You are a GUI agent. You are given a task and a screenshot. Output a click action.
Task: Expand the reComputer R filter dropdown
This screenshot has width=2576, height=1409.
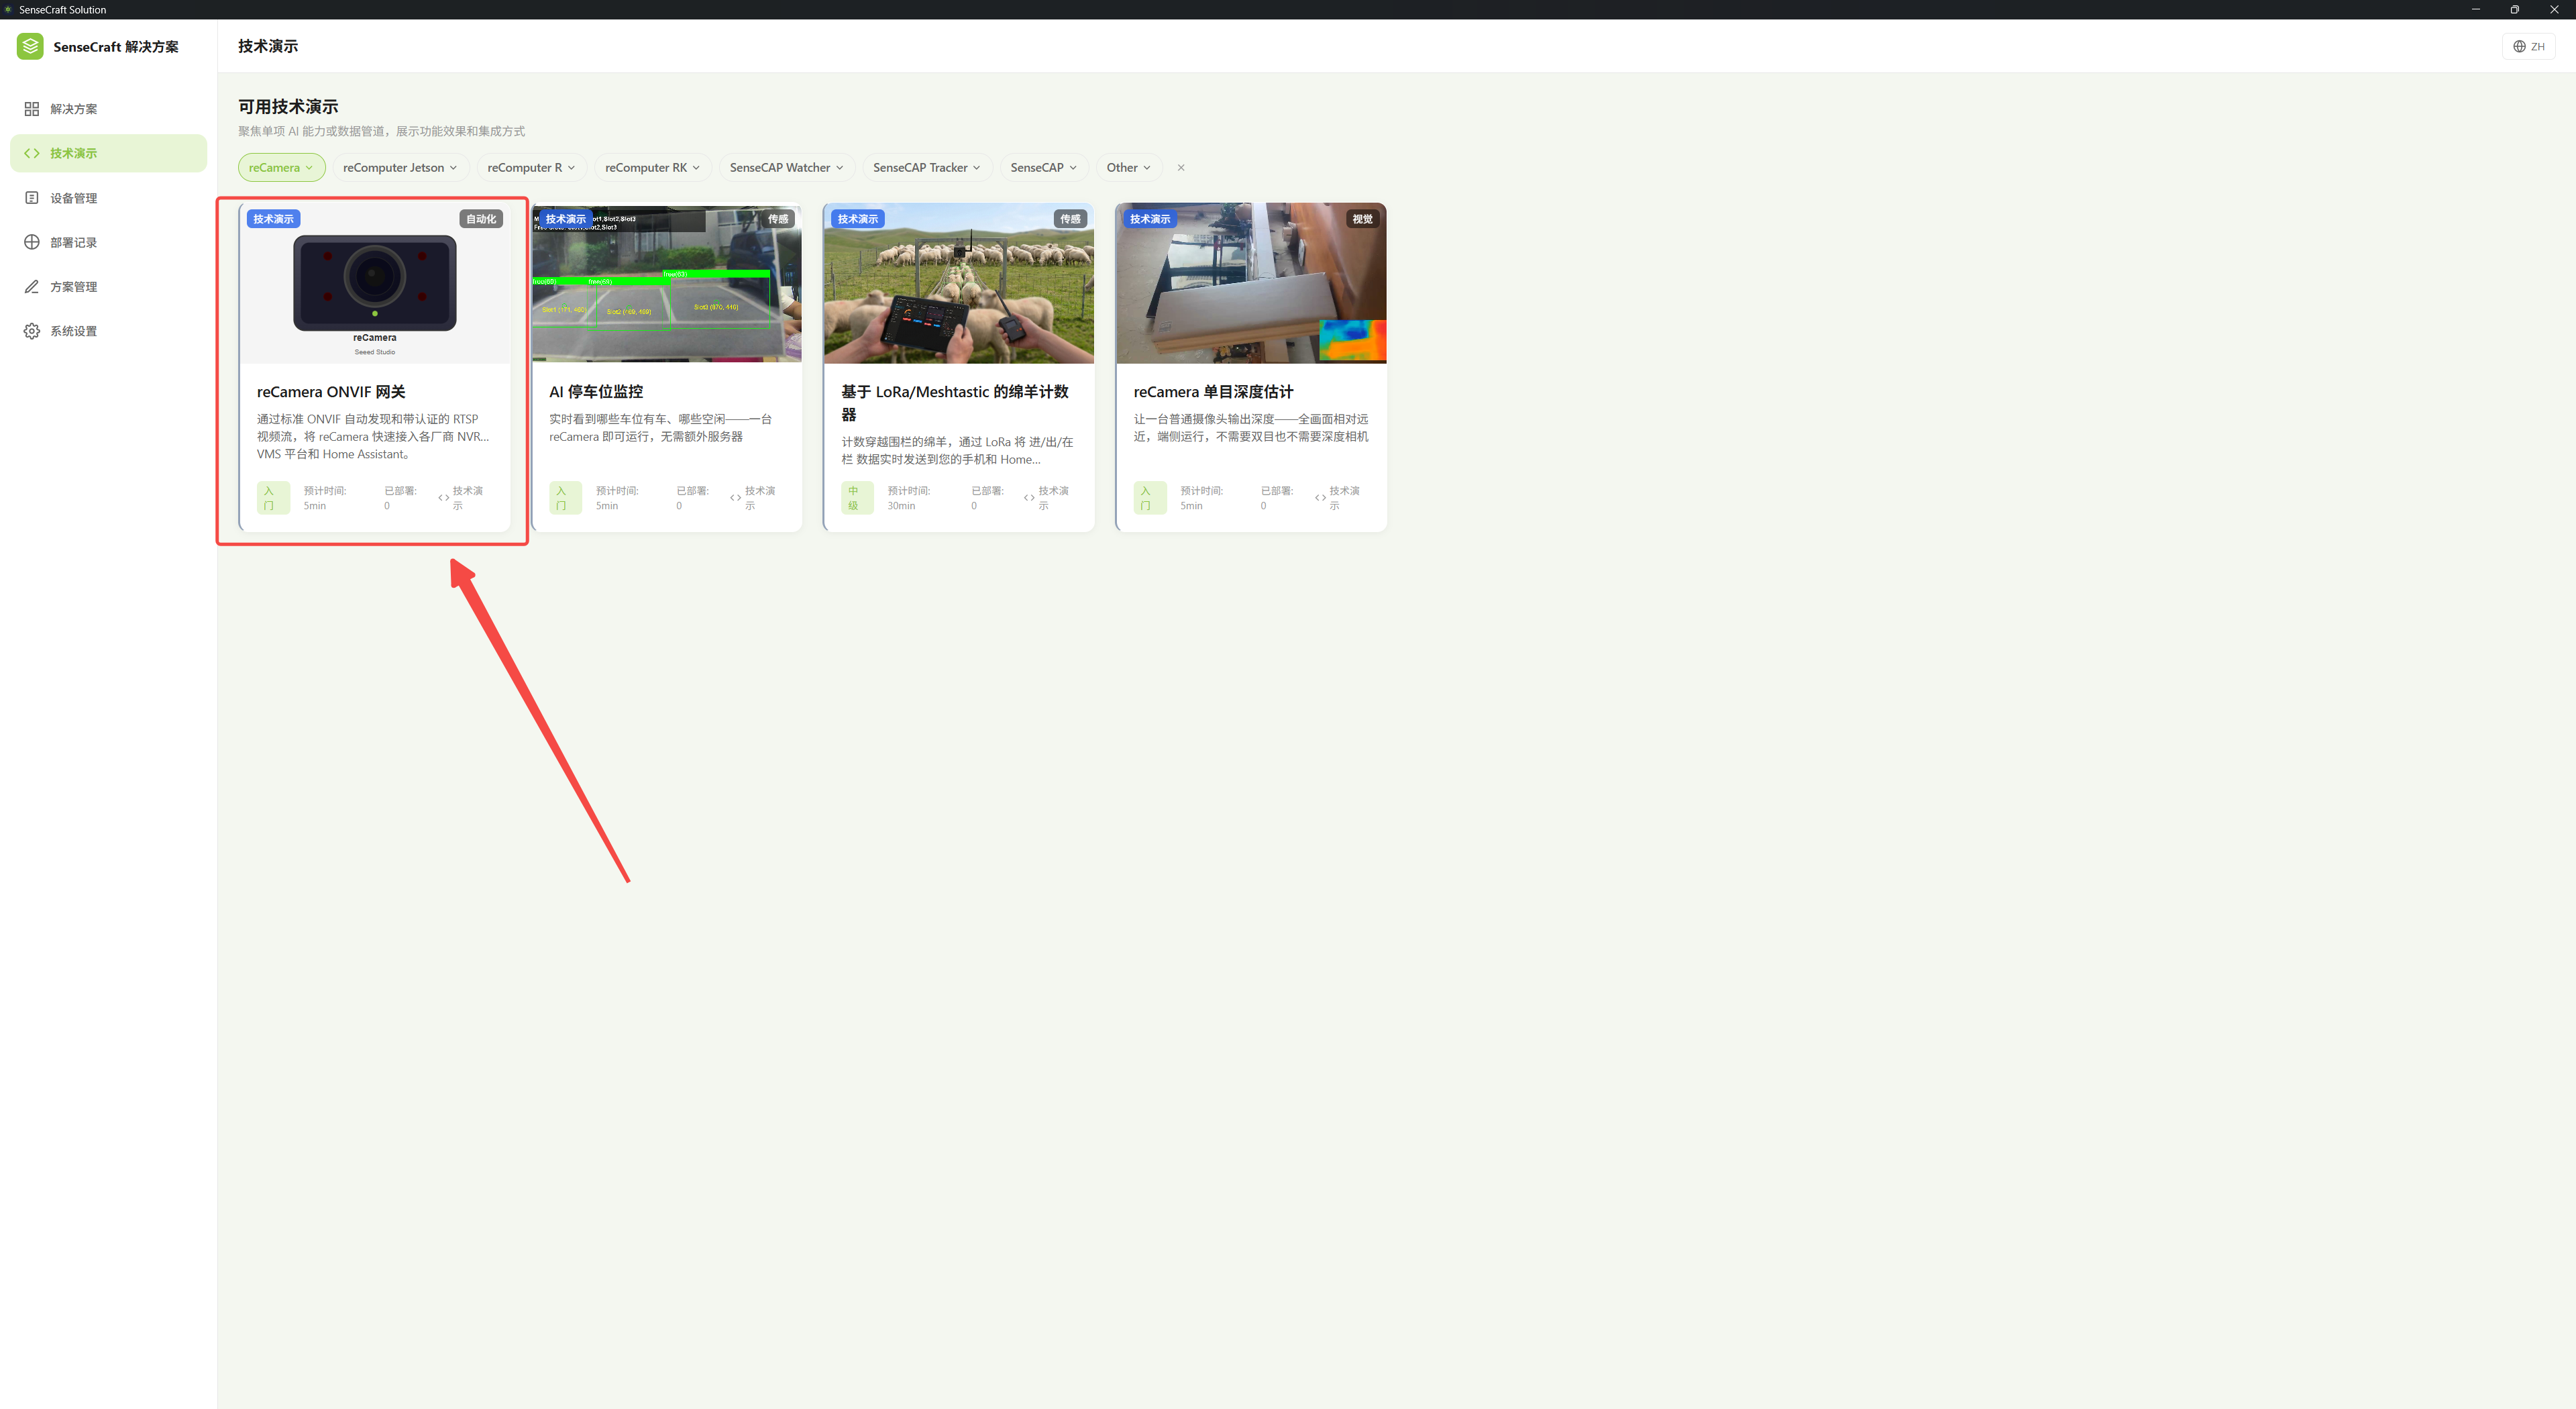point(531,168)
